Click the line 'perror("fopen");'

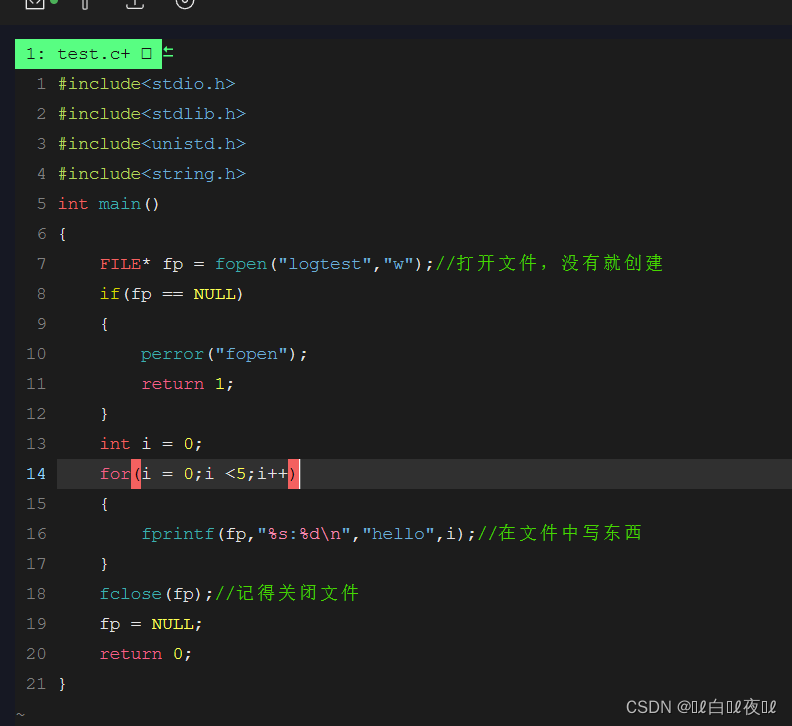click(x=224, y=354)
